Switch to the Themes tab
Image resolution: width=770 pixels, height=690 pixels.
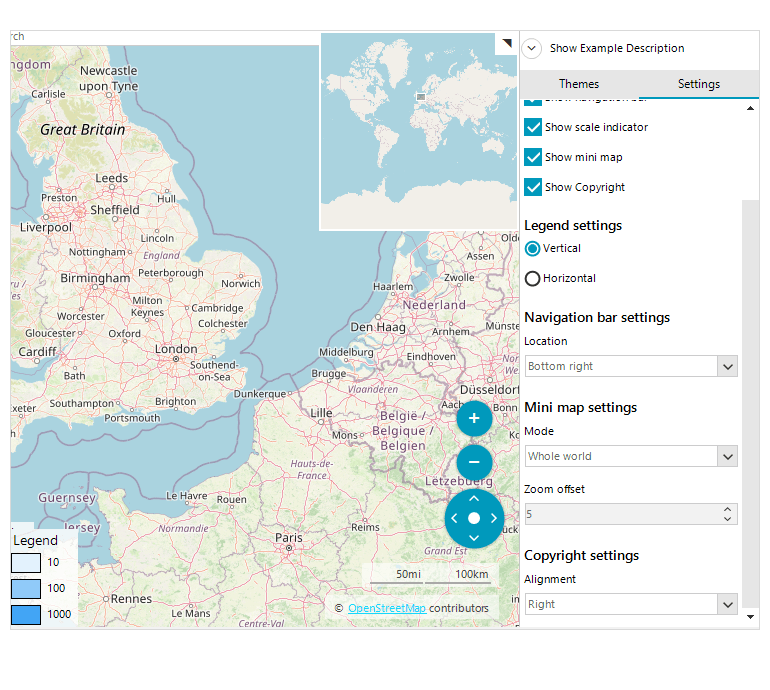(x=579, y=84)
